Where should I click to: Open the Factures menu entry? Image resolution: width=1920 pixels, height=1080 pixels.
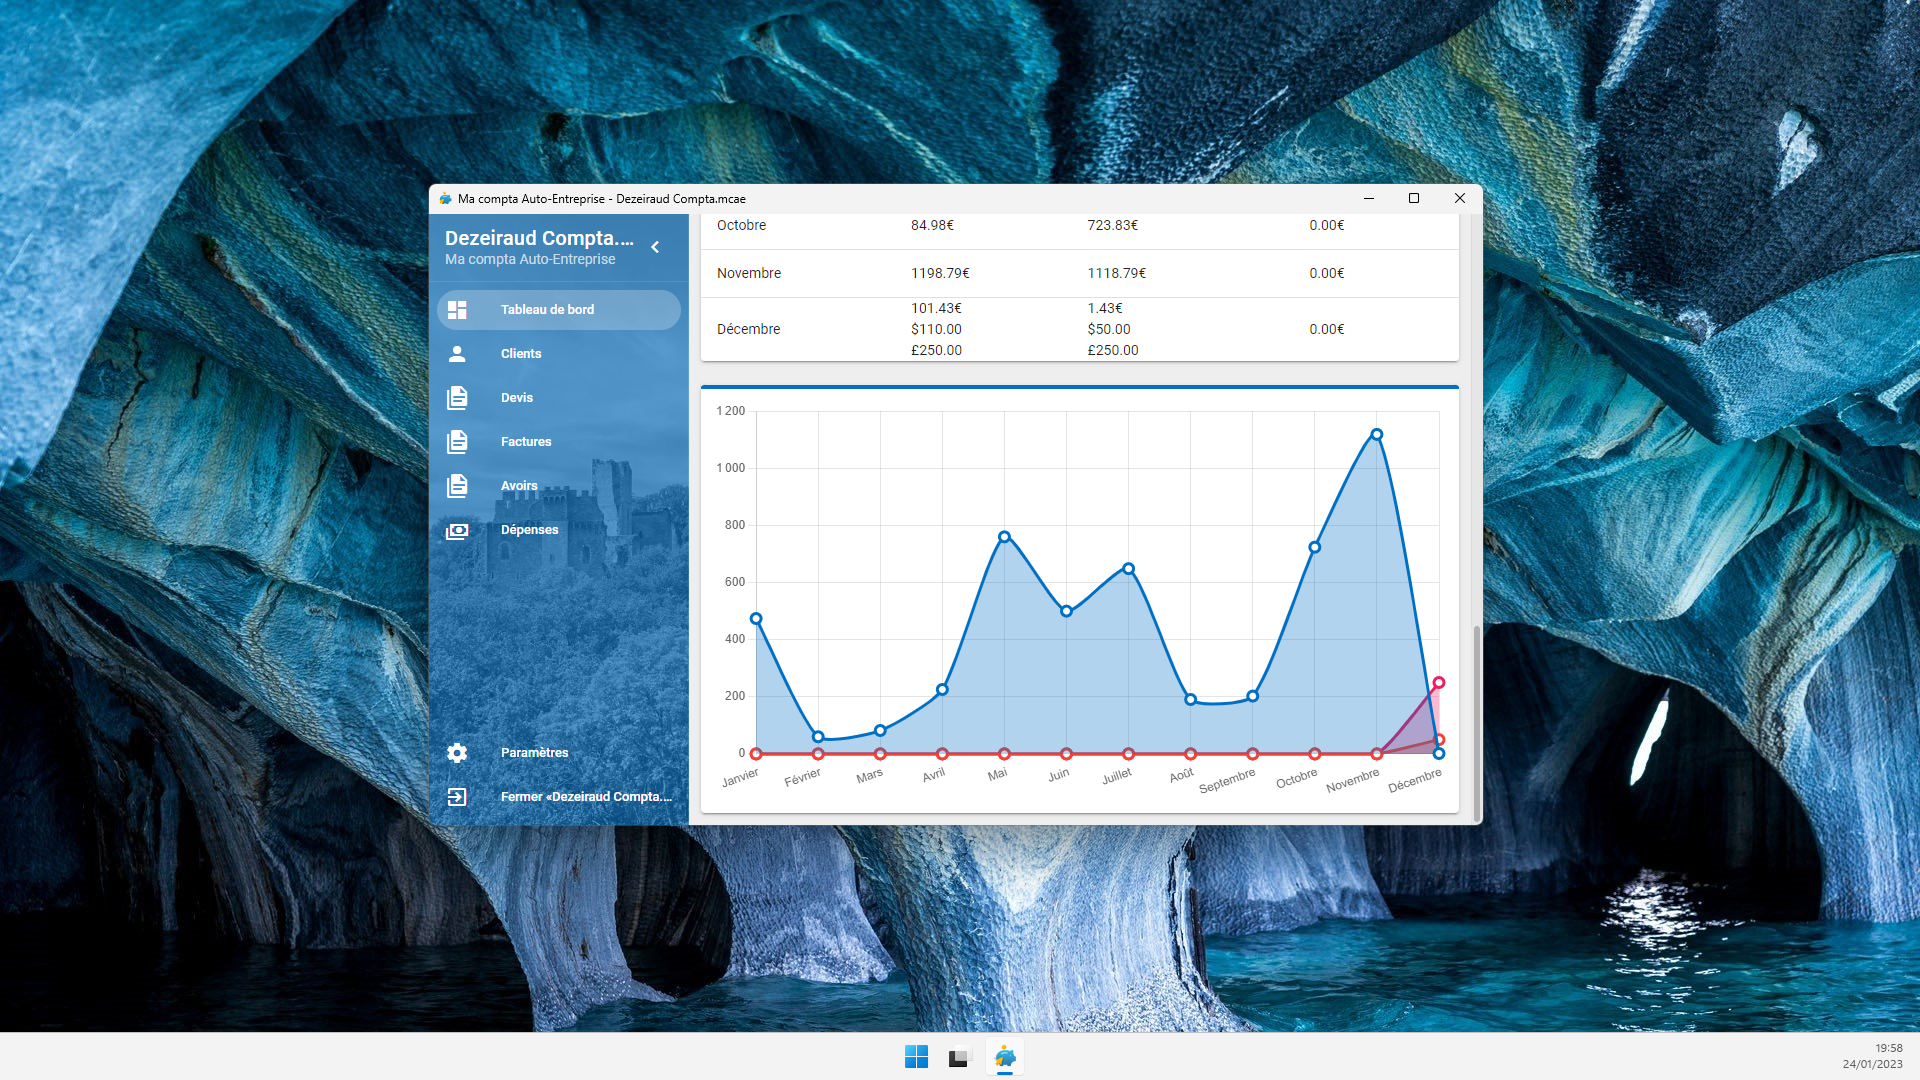click(526, 442)
